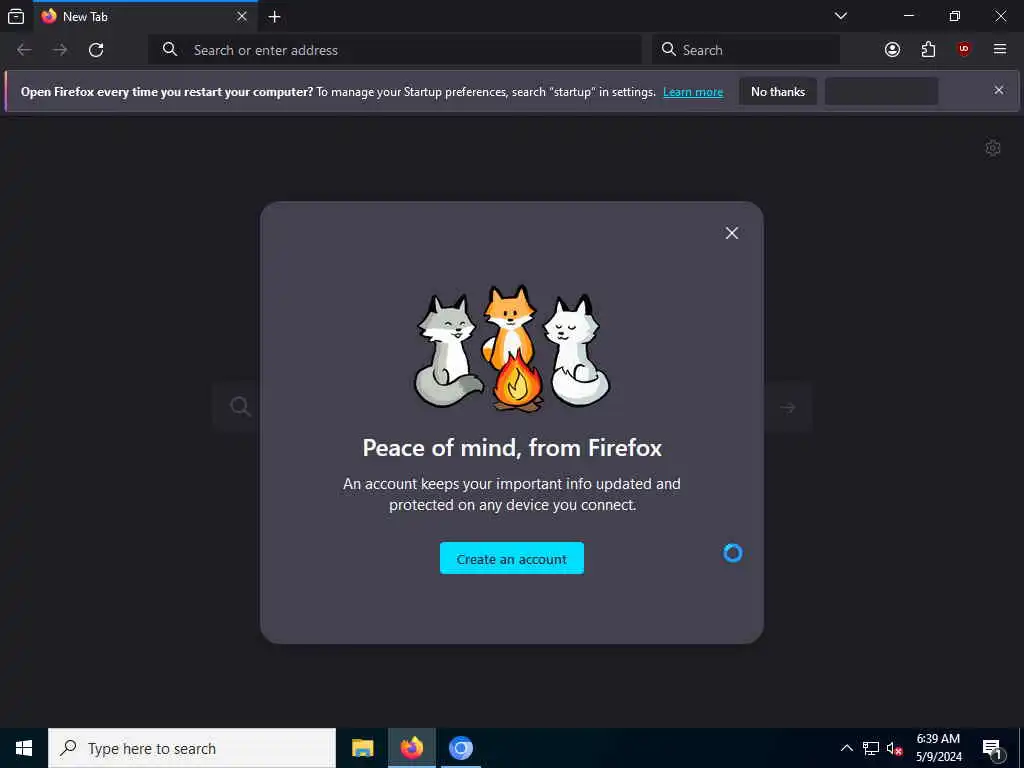
Task: Show hidden system tray icons
Action: [846, 748]
